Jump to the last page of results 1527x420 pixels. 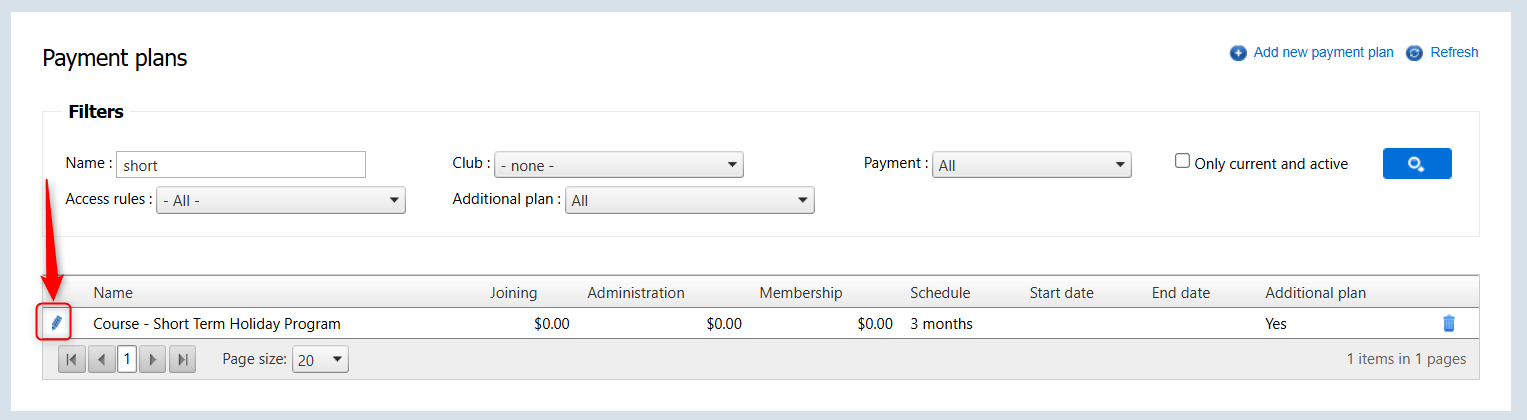click(x=182, y=360)
